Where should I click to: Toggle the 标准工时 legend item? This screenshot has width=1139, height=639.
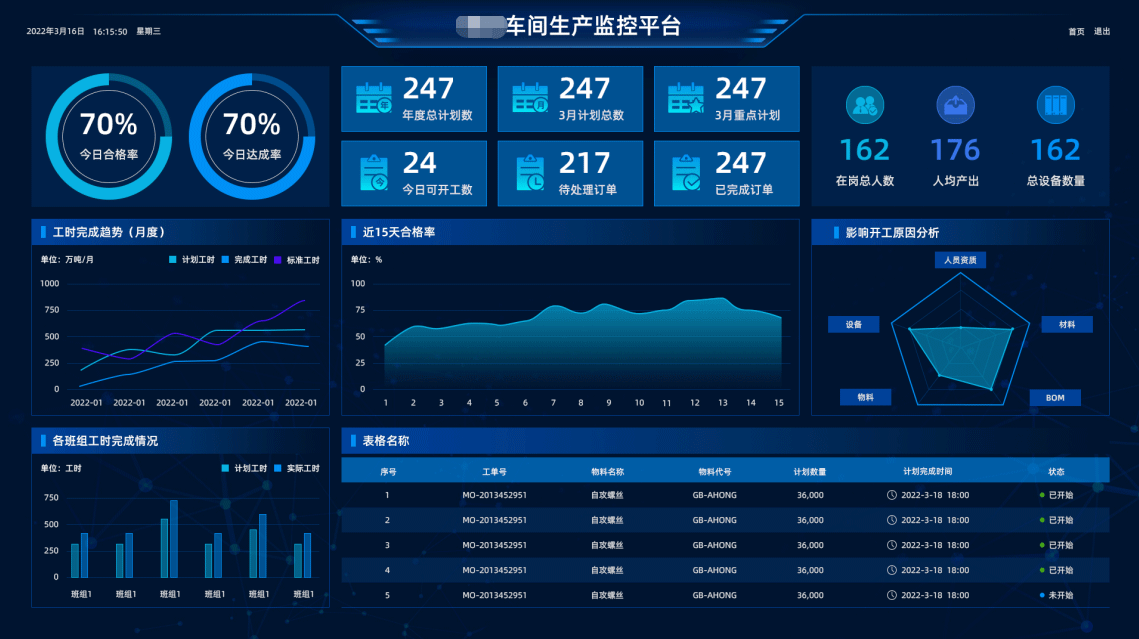point(298,258)
